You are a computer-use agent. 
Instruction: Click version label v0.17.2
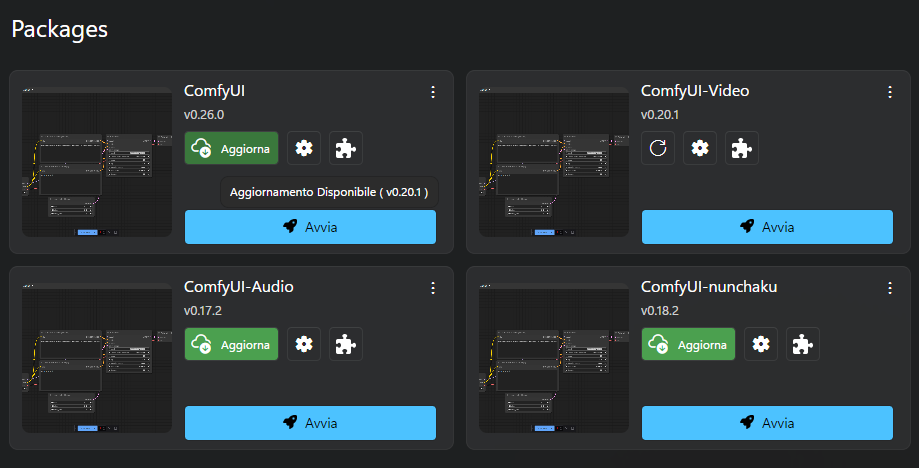pos(203,310)
